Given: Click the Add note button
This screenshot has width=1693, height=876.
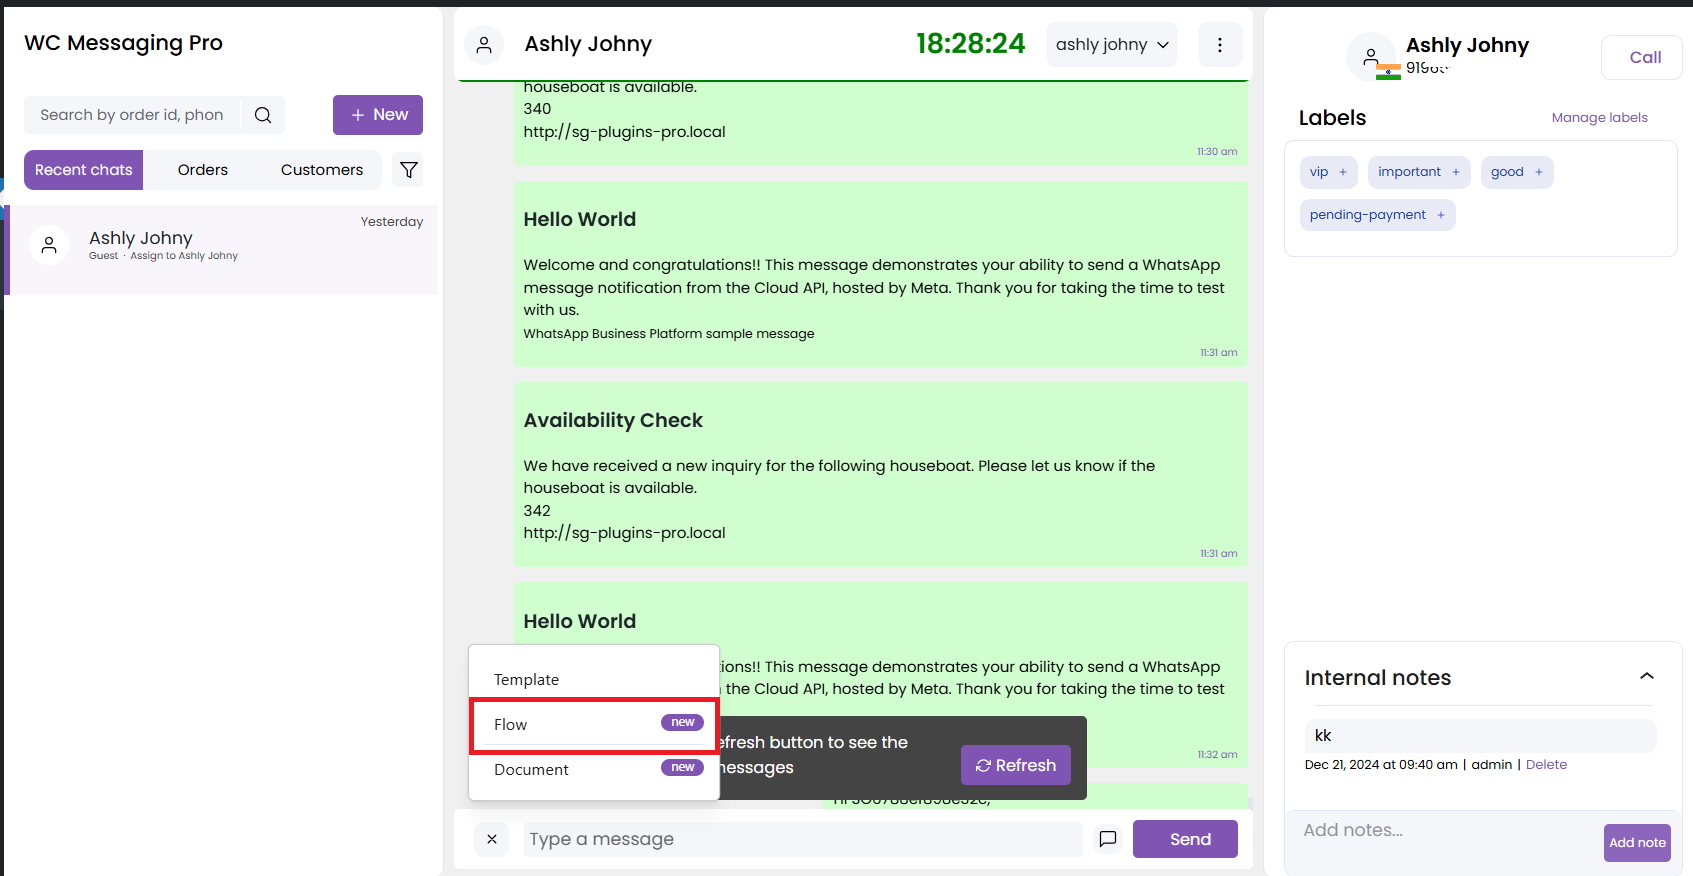Looking at the screenshot, I should pyautogui.click(x=1637, y=843).
